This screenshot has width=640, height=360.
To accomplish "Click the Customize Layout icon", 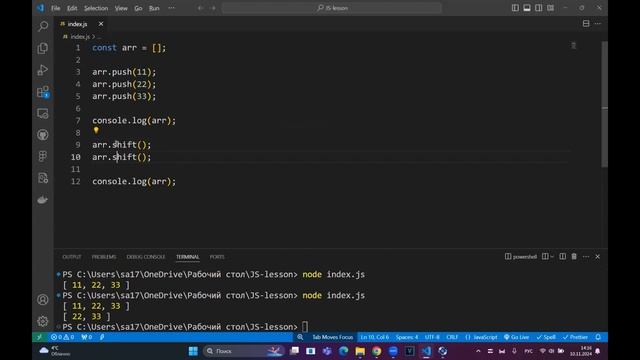I will [551, 8].
